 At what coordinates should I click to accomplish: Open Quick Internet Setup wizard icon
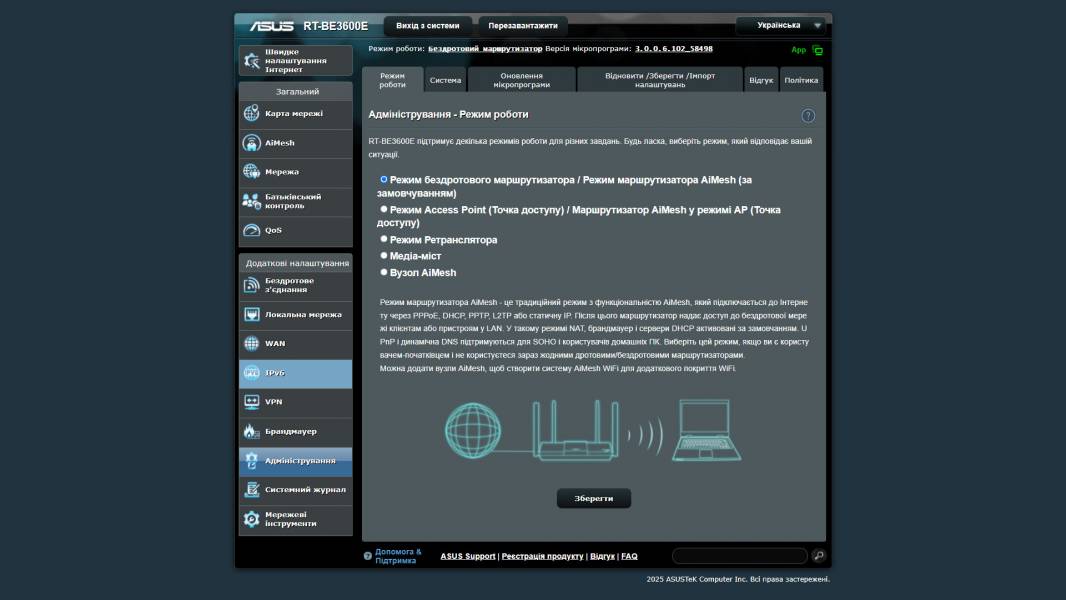tap(252, 60)
